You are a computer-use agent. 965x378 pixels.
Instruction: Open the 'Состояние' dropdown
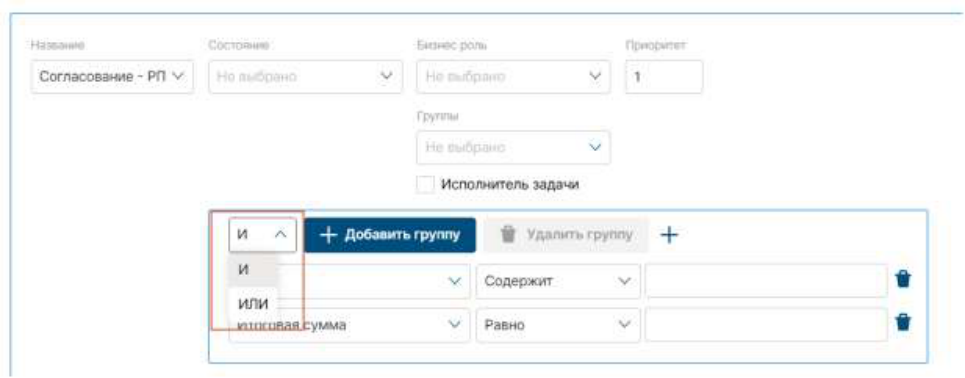pos(306,77)
